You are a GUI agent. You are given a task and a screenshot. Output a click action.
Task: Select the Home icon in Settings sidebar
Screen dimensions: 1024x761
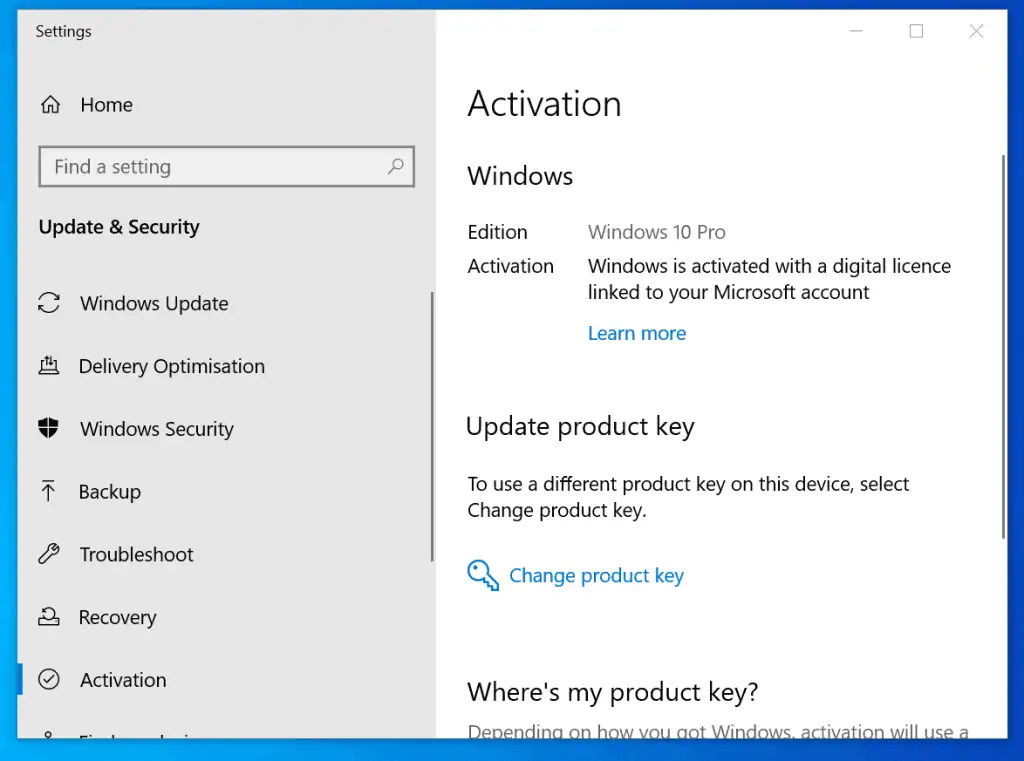50,104
